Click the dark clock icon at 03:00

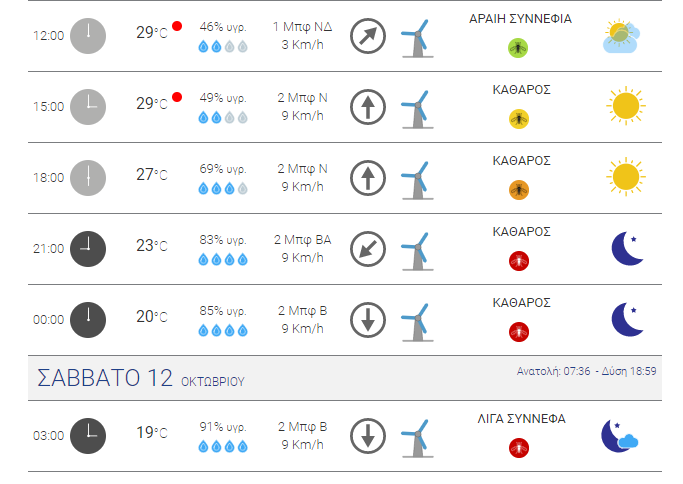[x=88, y=436]
